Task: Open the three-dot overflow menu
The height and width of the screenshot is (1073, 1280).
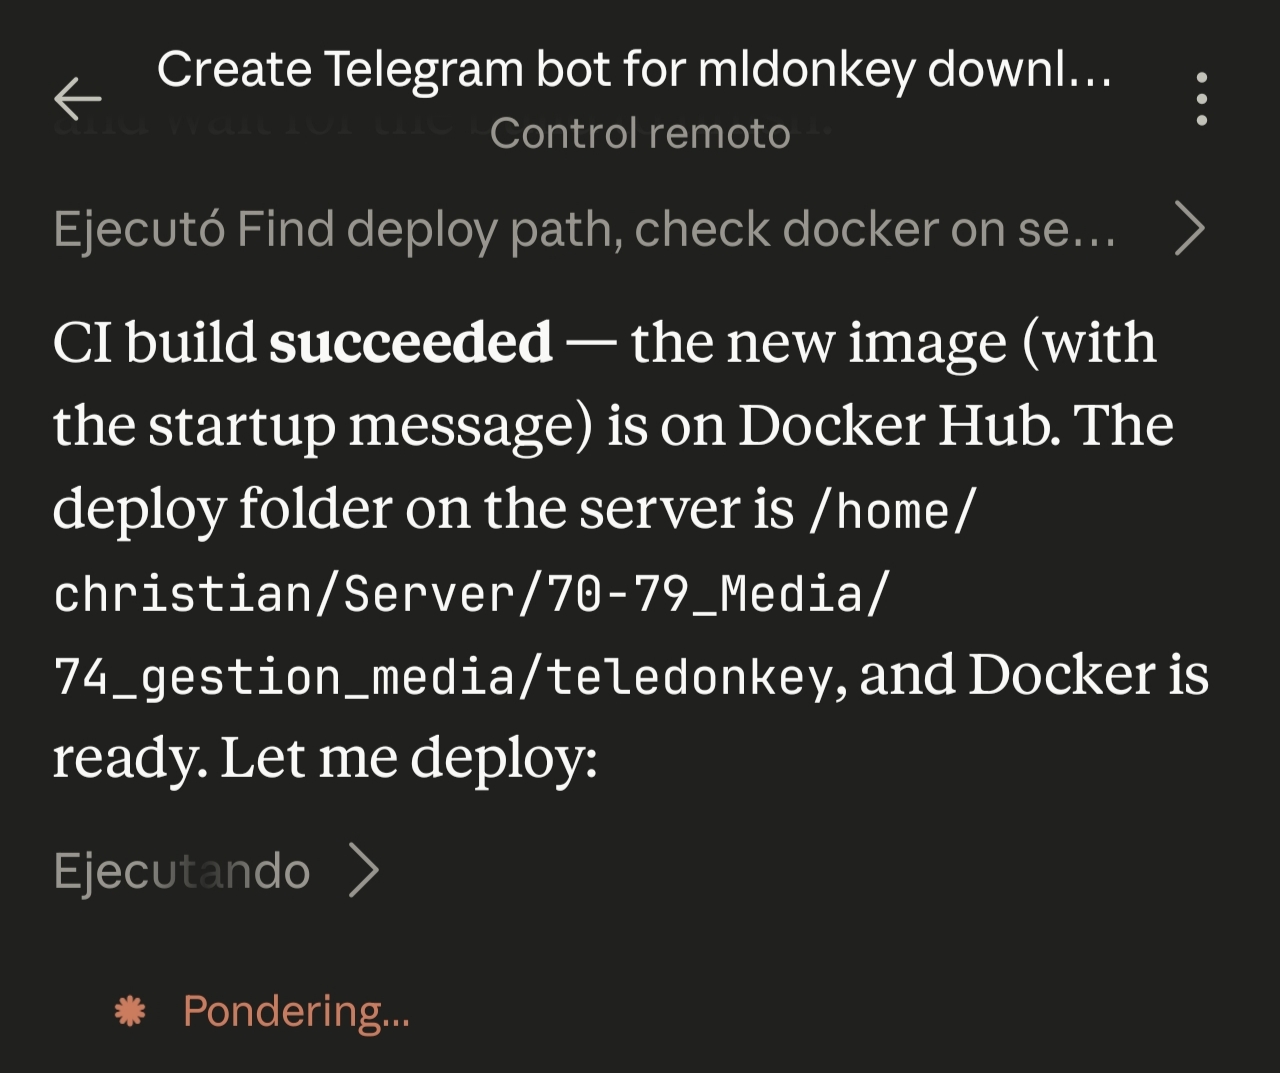Action: [1201, 99]
